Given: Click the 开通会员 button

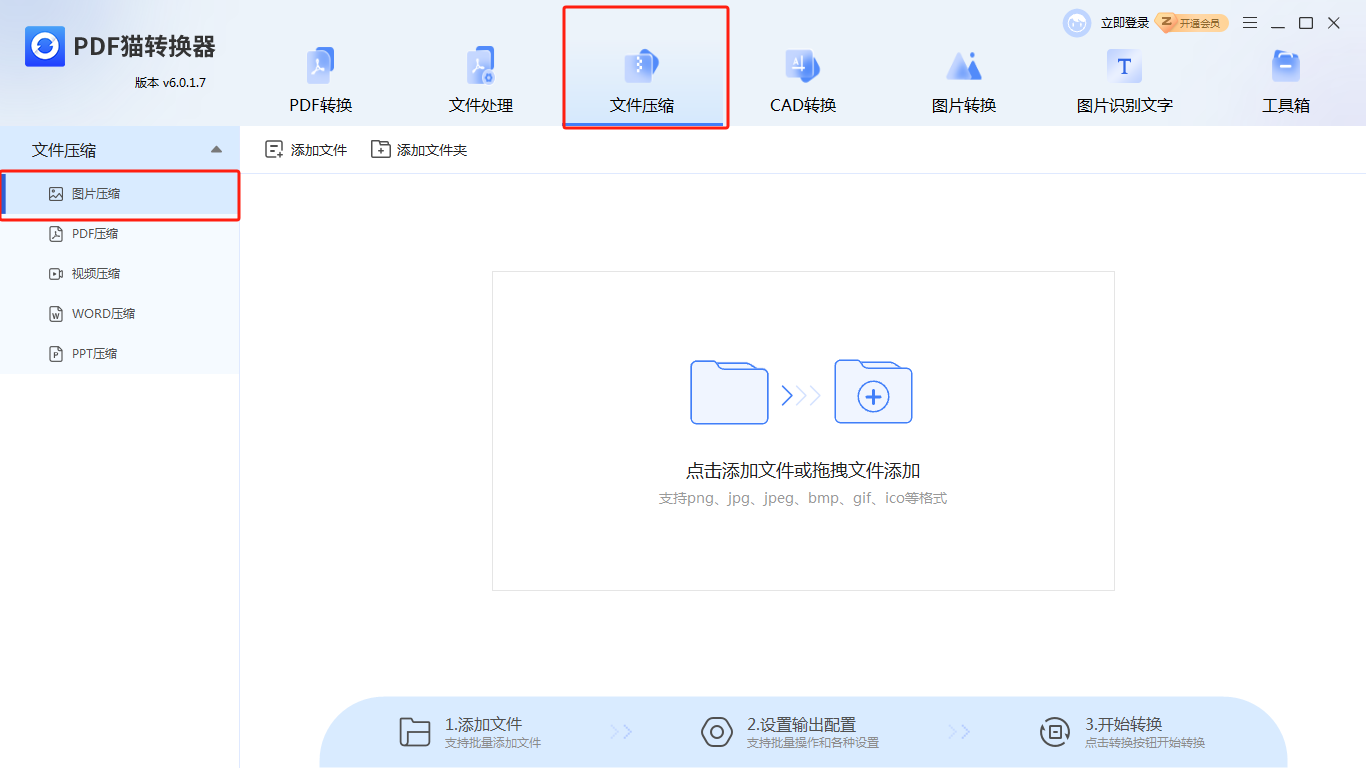Looking at the screenshot, I should click(1192, 23).
